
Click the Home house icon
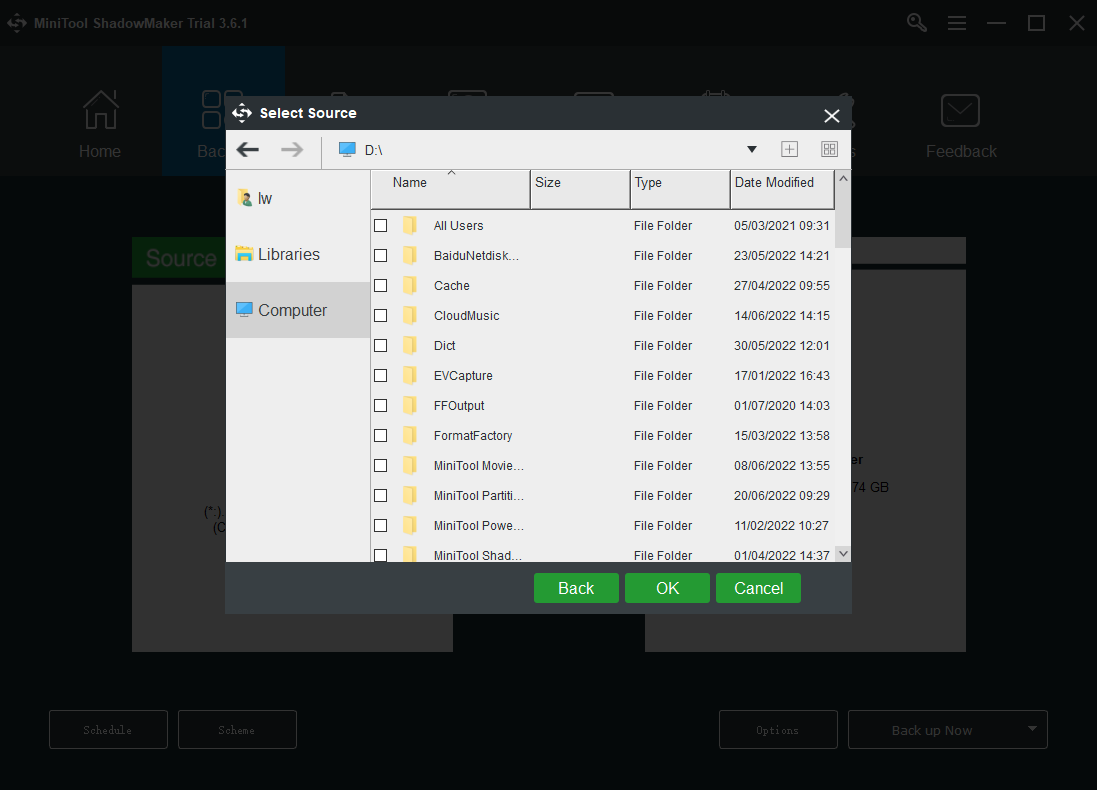coord(100,110)
